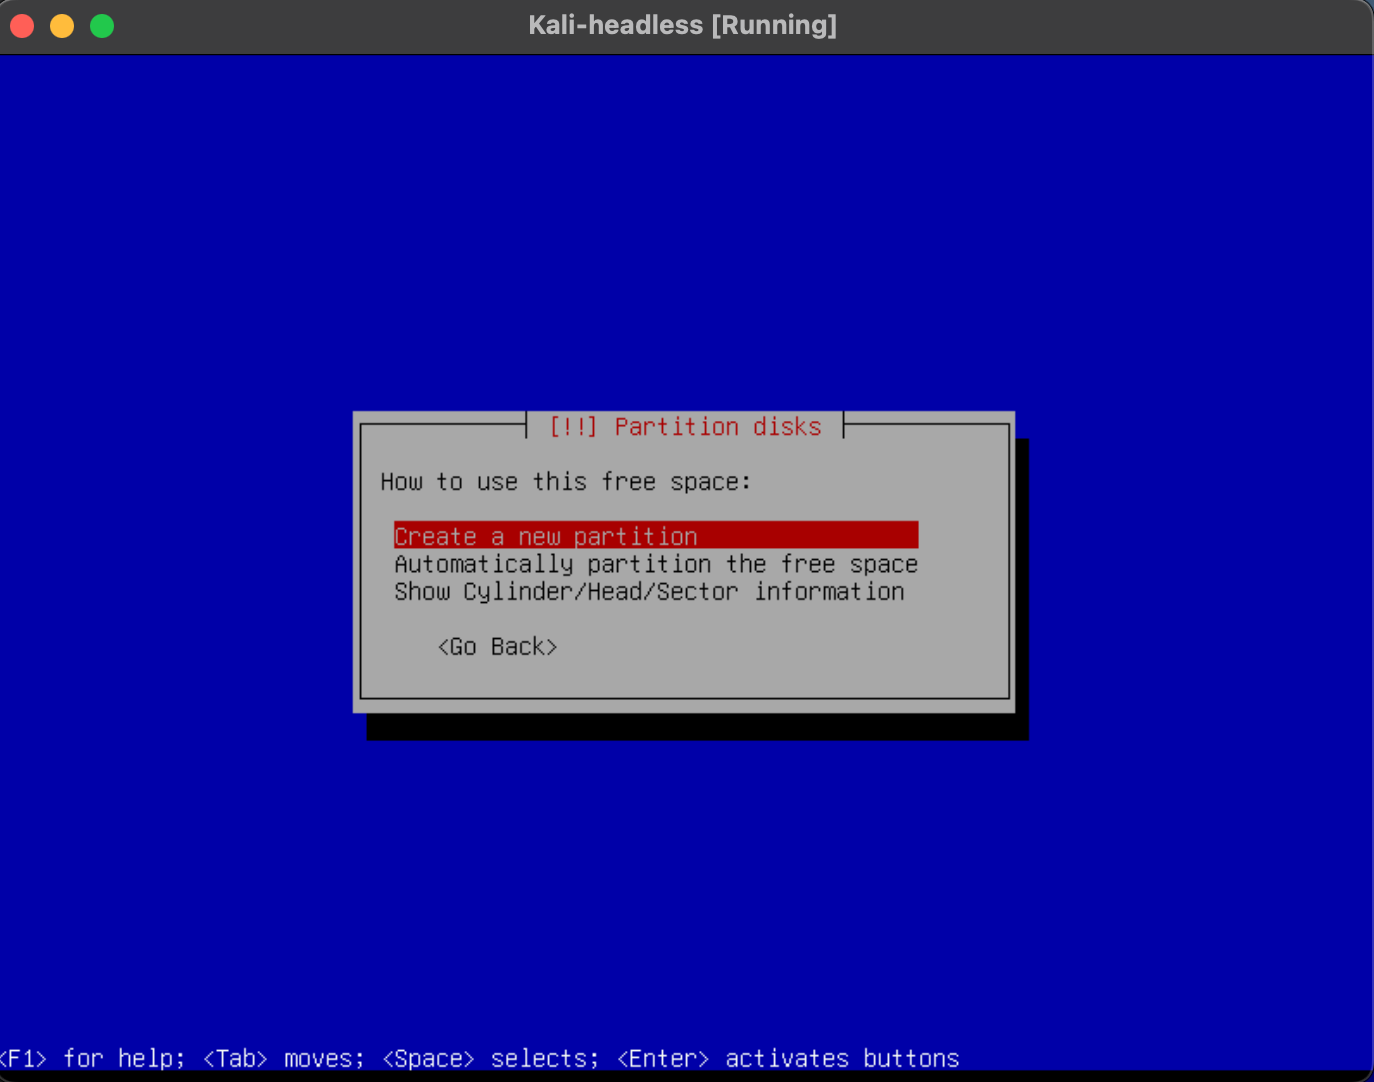Click "How to use this free space:" prompt
Screen dimensions: 1374x1082
tap(565, 482)
